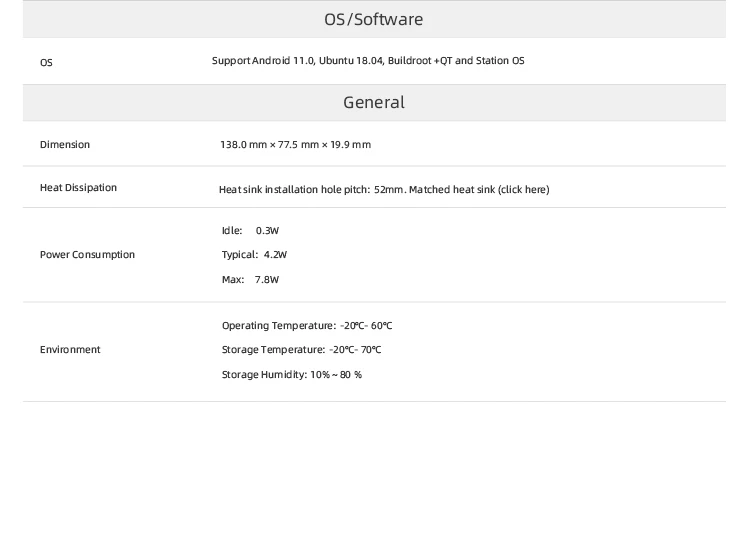The image size is (750, 539).
Task: Click the Storage Temperature line
Action: (301, 350)
